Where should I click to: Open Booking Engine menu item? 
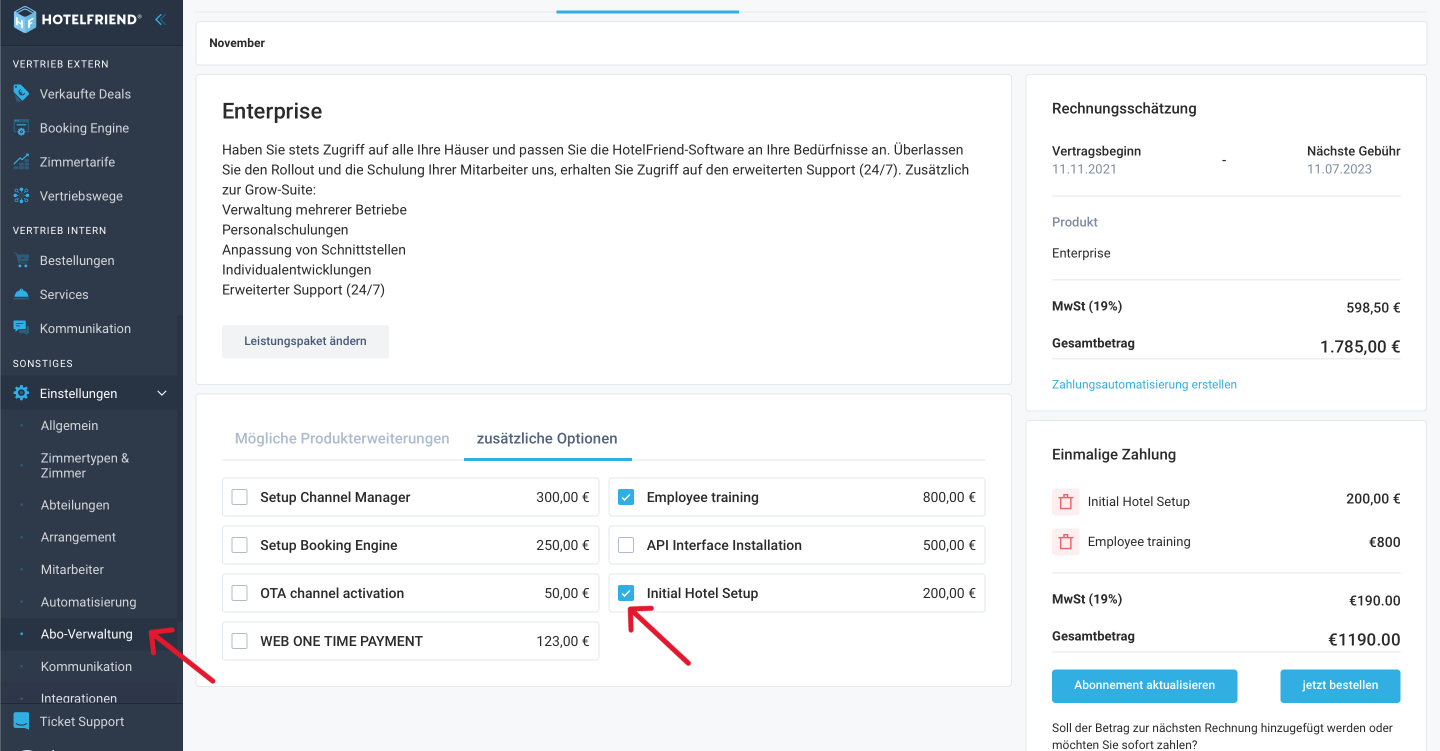[x=84, y=128]
